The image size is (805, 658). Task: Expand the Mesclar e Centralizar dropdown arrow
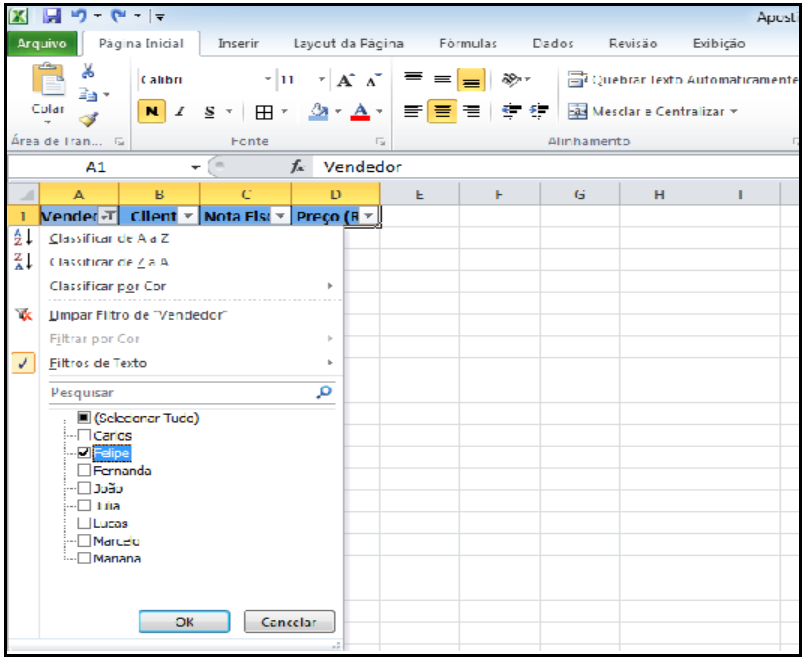[734, 112]
